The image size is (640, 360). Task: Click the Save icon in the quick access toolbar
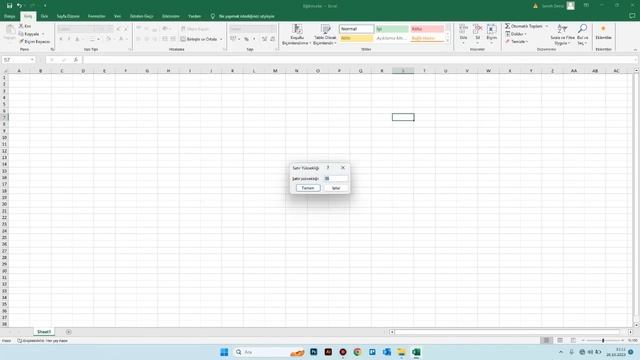click(x=9, y=6)
